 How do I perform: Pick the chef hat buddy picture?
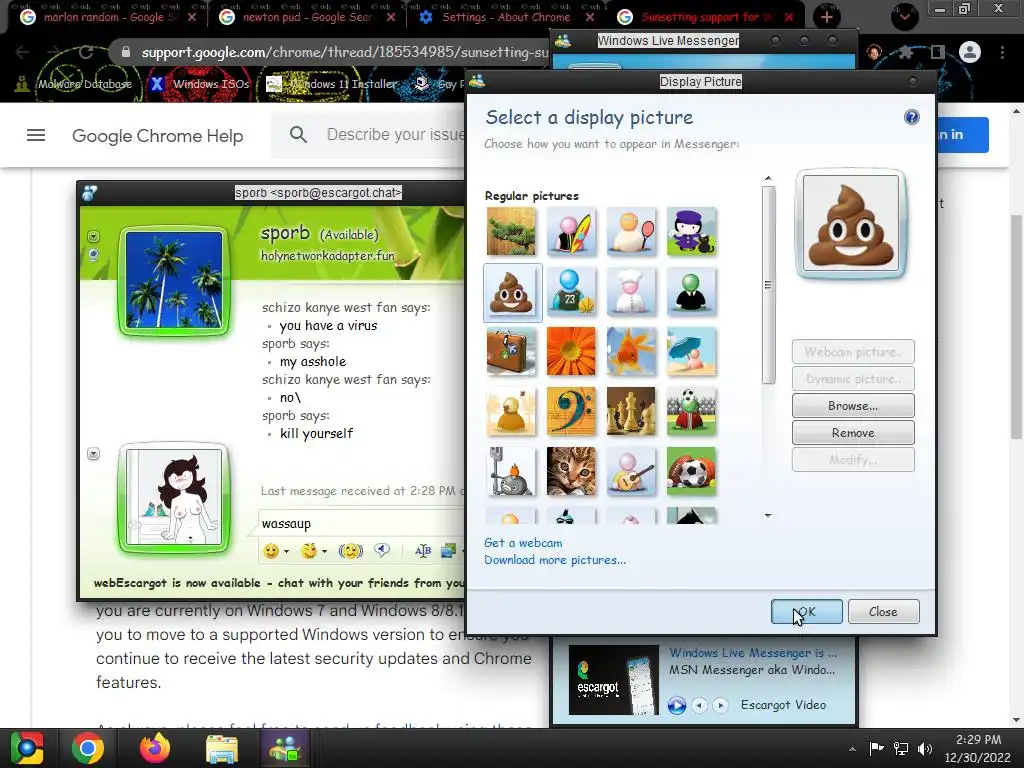coord(631,291)
